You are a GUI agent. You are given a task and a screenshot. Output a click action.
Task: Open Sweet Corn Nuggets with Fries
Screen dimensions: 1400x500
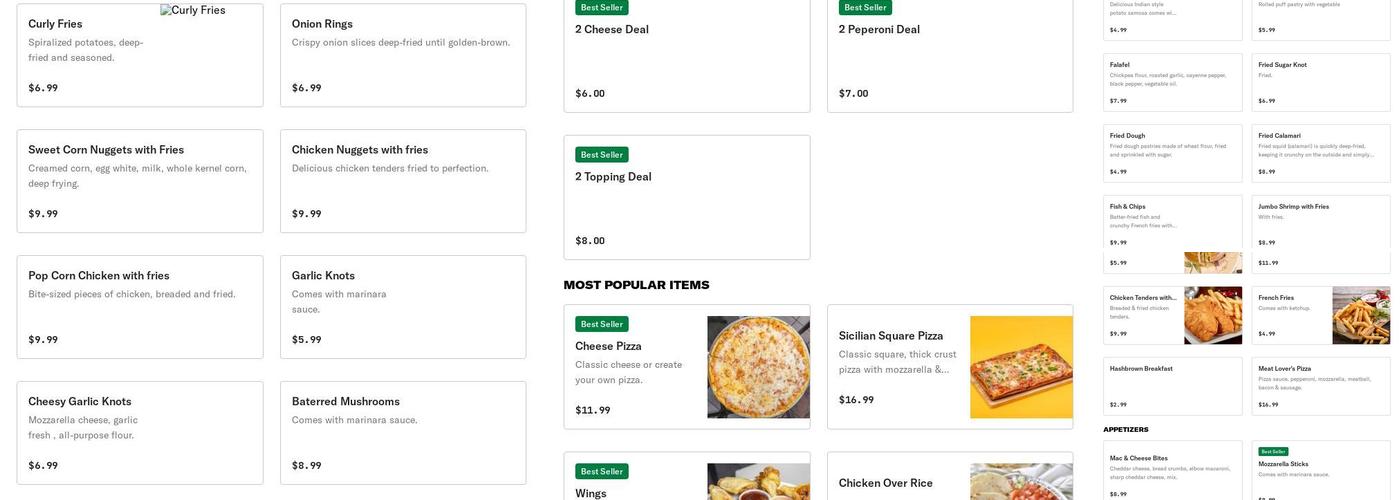click(140, 181)
